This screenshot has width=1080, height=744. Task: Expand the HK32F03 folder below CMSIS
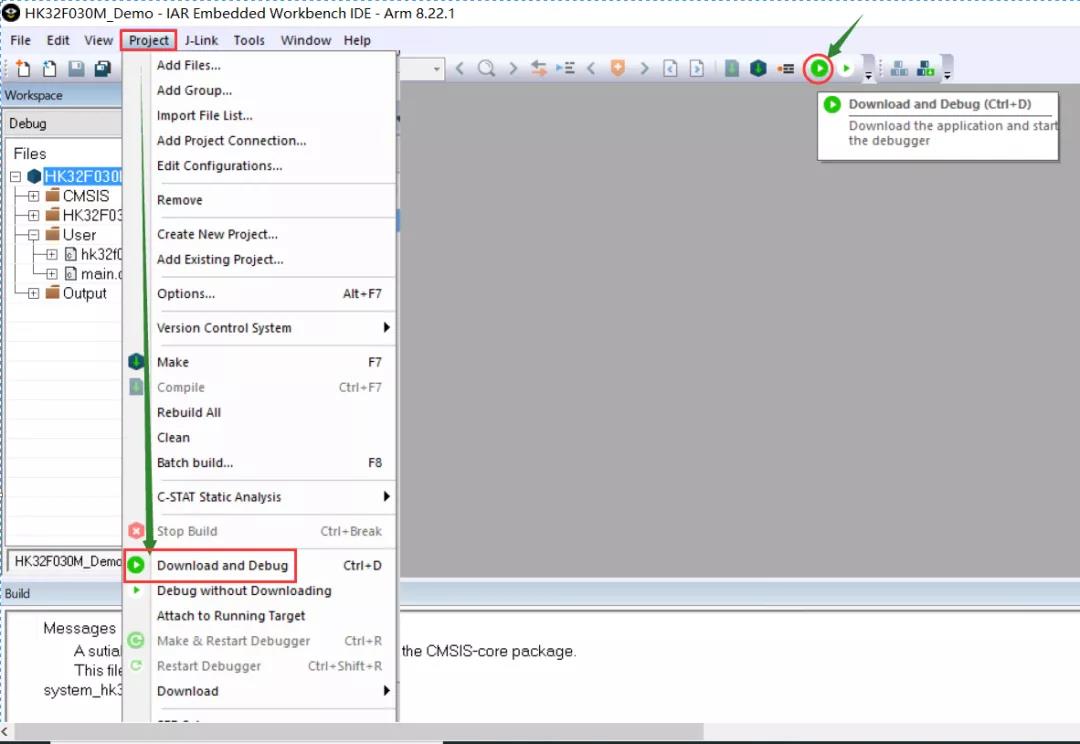click(33, 216)
